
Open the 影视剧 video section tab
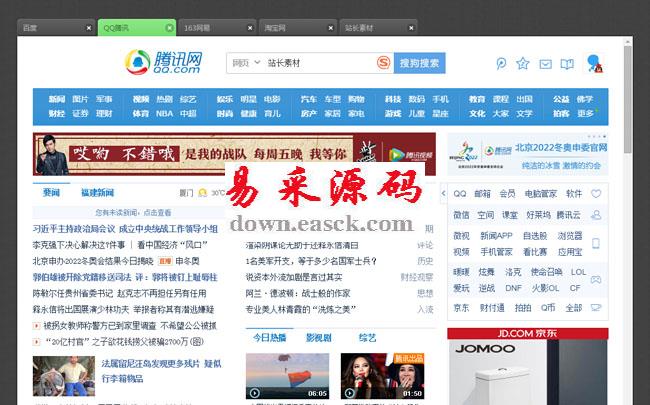pyautogui.click(x=318, y=338)
